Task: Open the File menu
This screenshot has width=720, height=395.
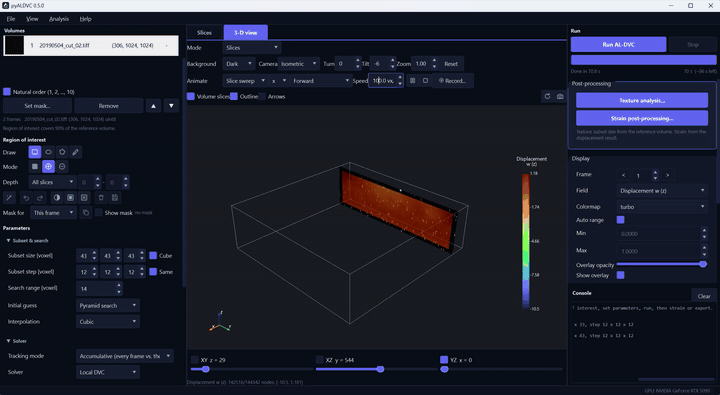Action: (11, 19)
